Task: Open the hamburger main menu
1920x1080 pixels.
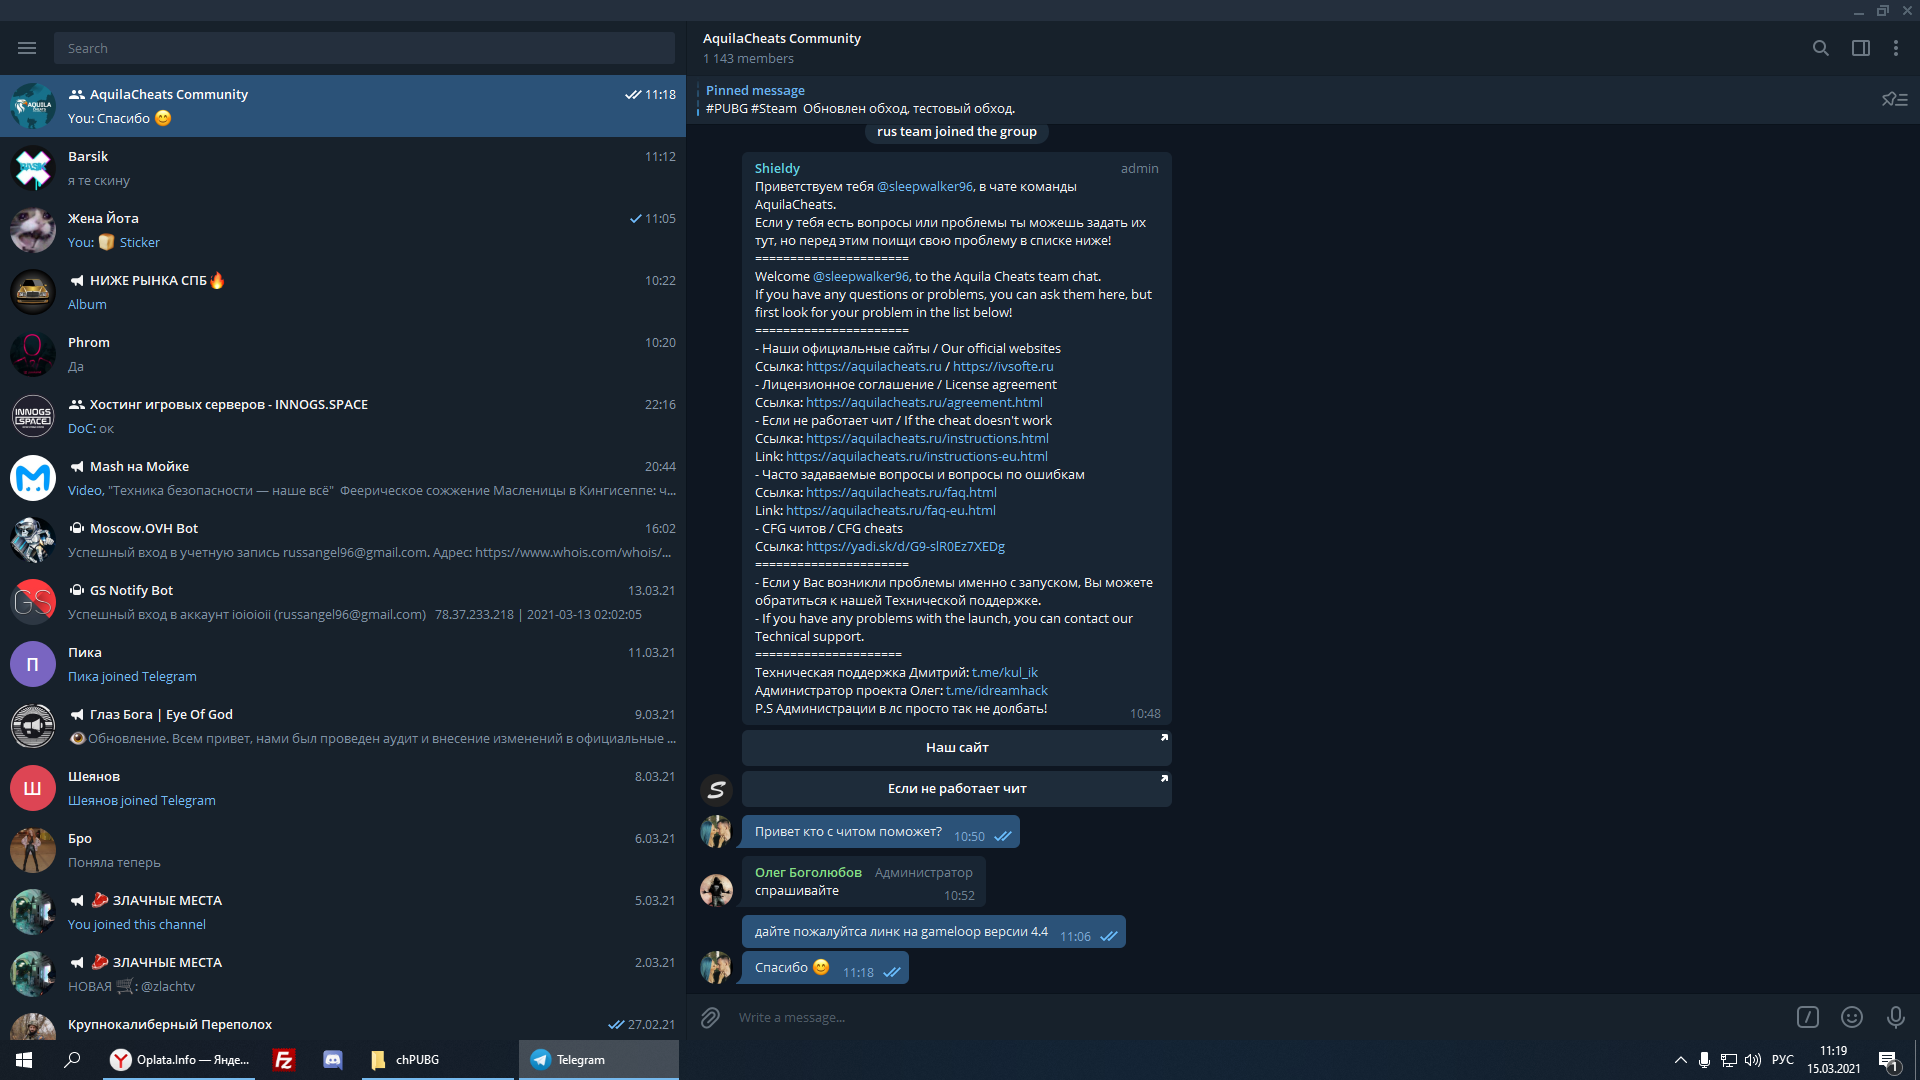Action: [27, 48]
